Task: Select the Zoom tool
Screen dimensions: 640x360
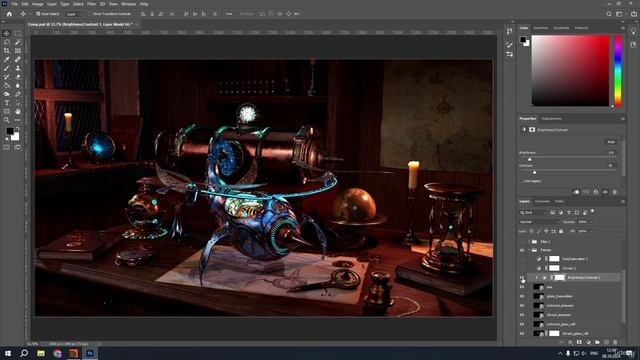Action: coord(7,120)
